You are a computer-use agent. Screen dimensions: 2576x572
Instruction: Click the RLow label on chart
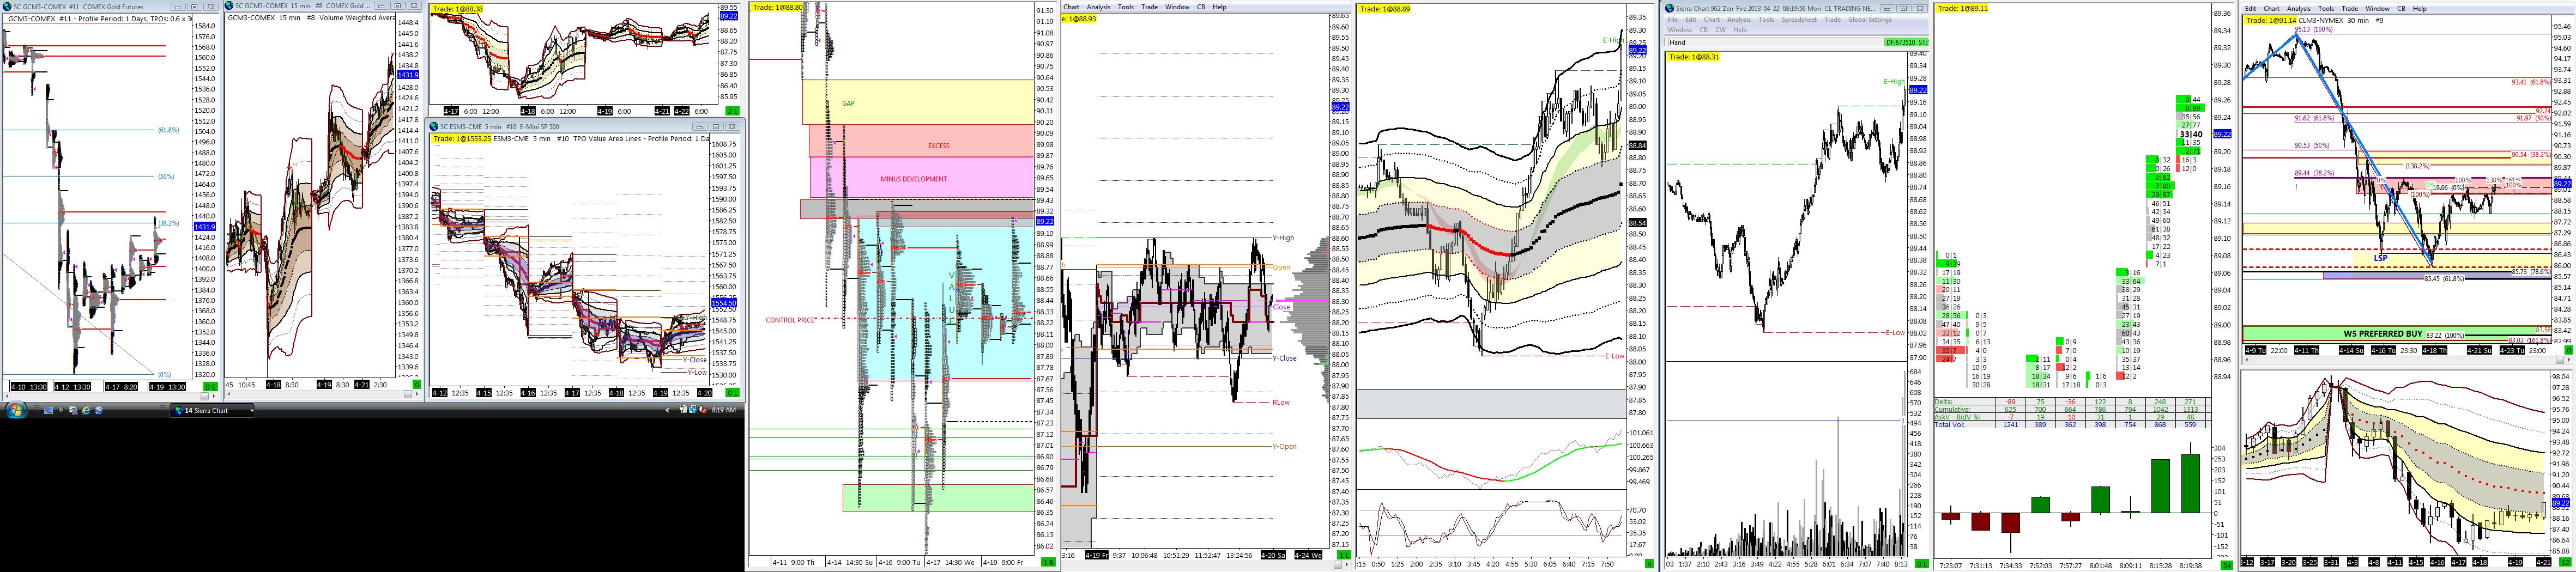1281,402
